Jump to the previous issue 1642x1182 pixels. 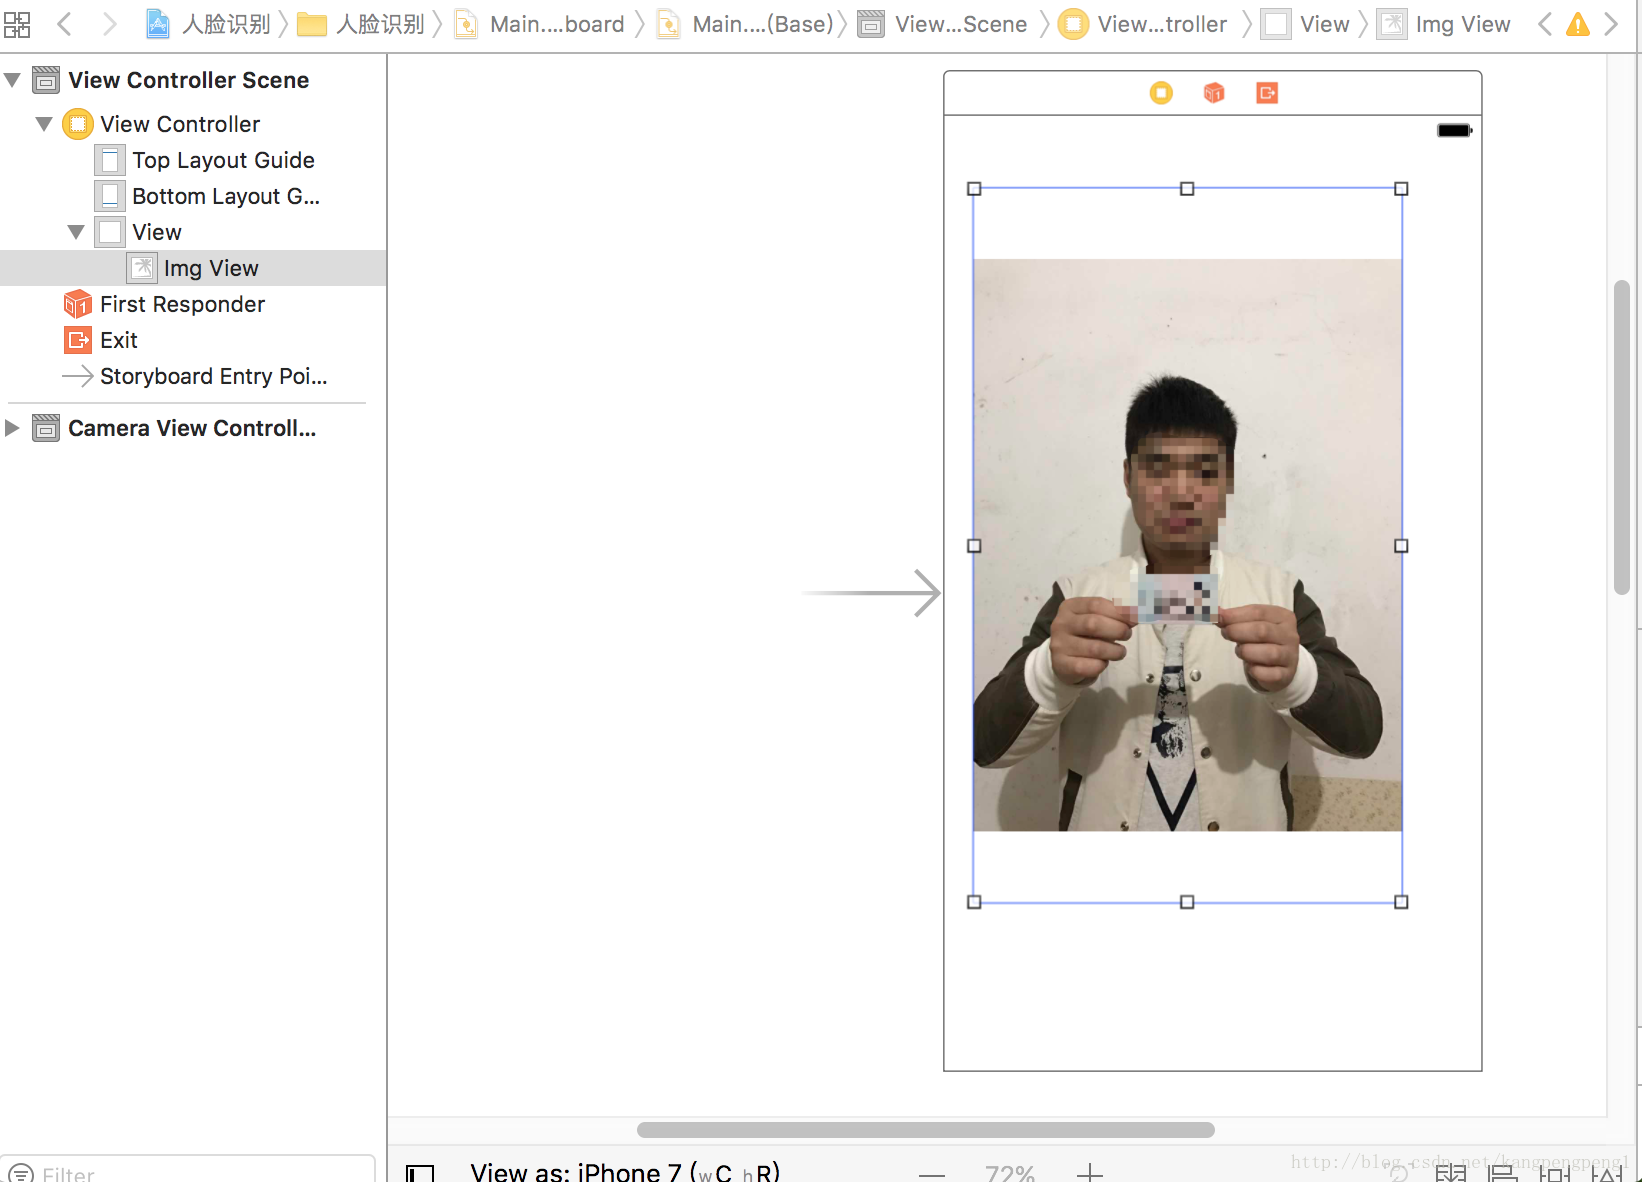[x=1545, y=24]
